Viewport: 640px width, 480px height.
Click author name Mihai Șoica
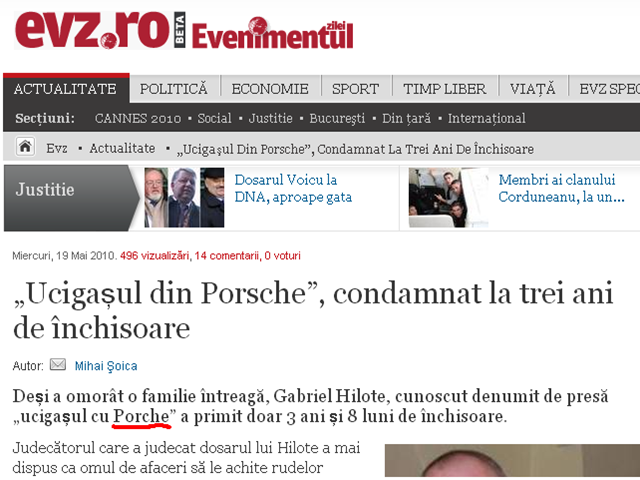(106, 366)
